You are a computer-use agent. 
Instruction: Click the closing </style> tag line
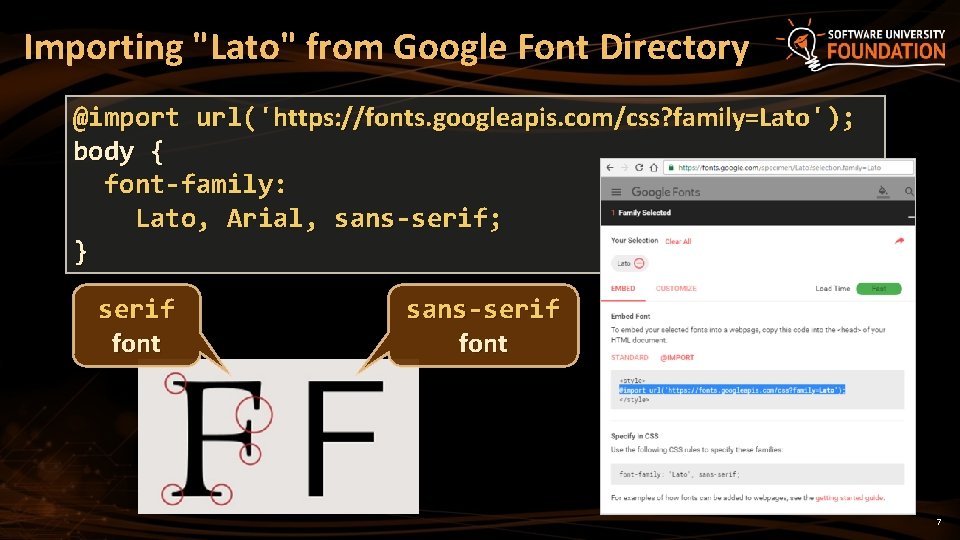pos(634,400)
